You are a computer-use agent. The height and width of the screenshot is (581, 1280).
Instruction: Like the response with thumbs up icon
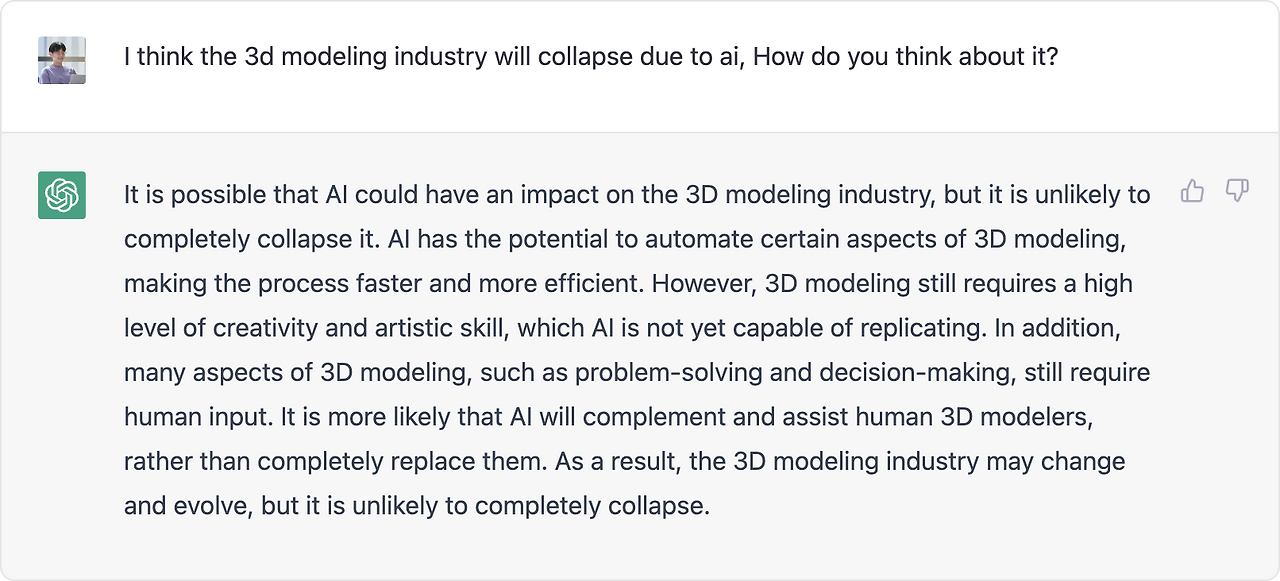pyautogui.click(x=1192, y=191)
